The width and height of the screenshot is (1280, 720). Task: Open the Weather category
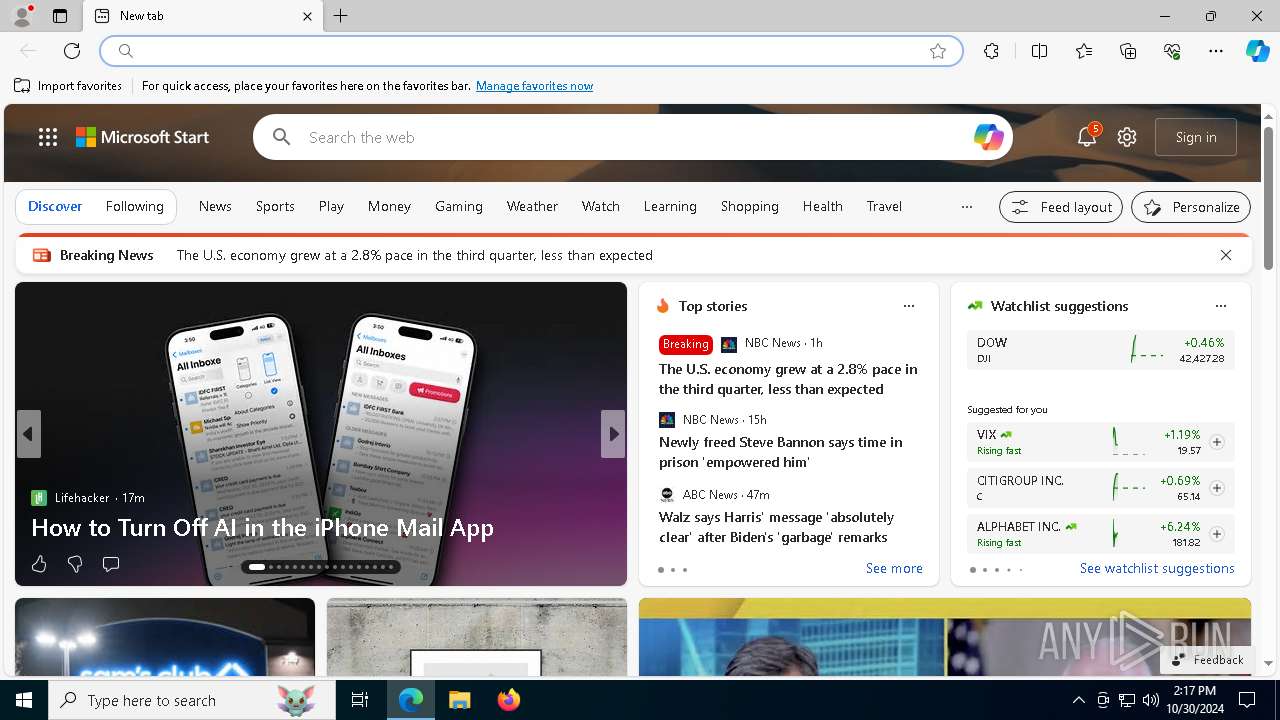532,206
